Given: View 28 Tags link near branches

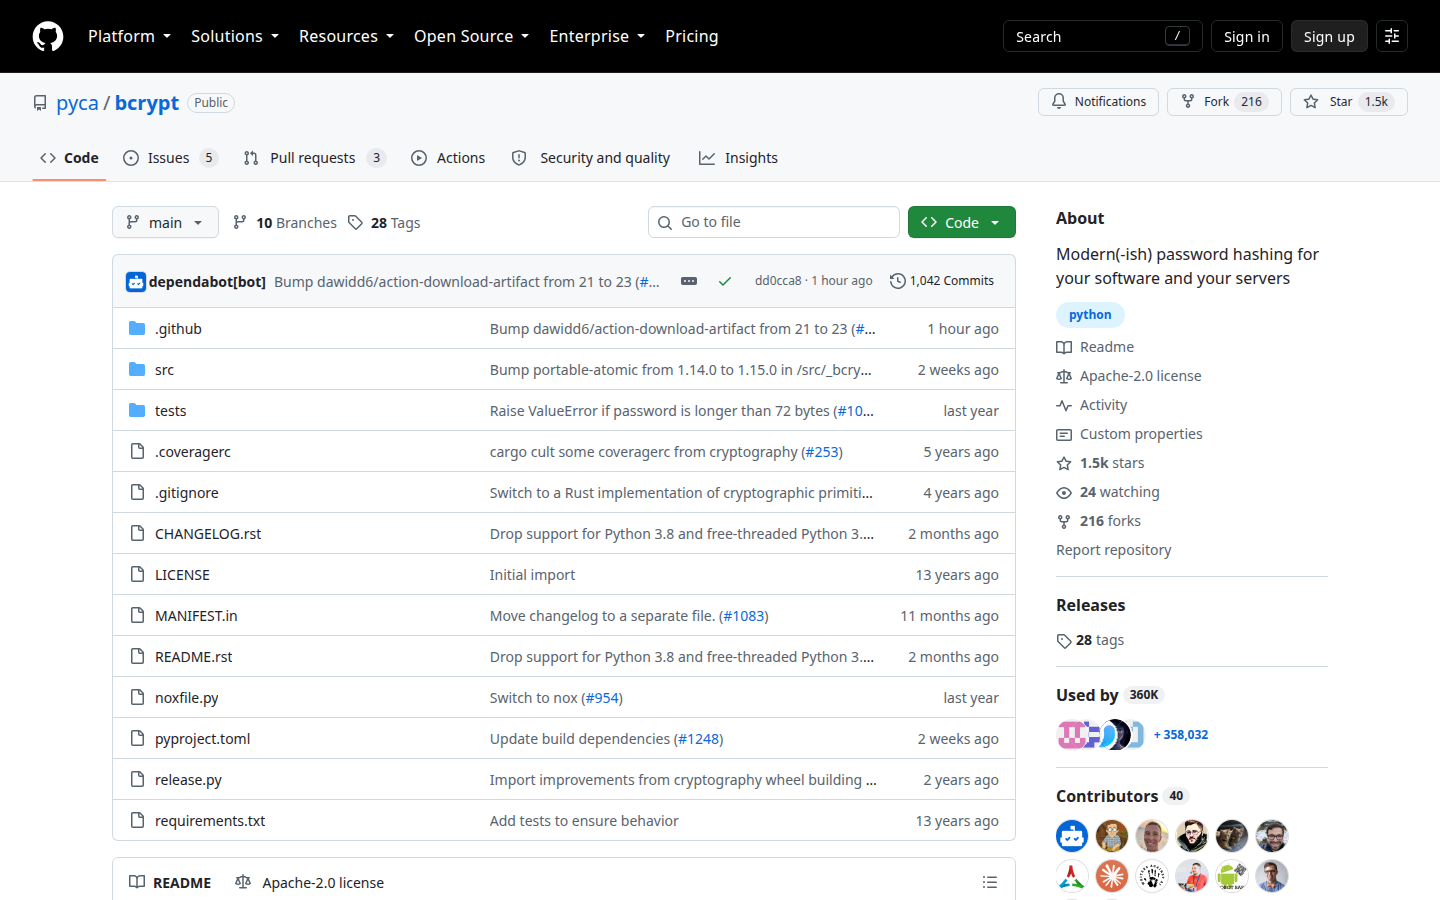Looking at the screenshot, I should click(x=384, y=222).
